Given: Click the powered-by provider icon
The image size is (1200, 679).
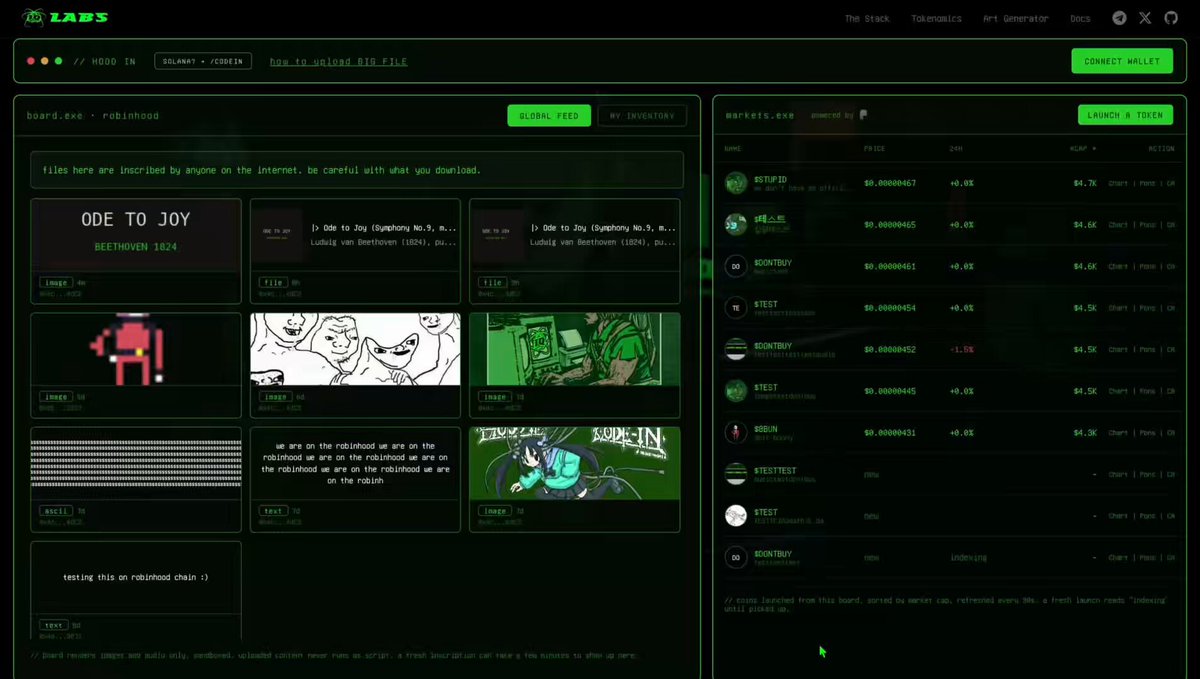Looking at the screenshot, I should coord(863,116).
